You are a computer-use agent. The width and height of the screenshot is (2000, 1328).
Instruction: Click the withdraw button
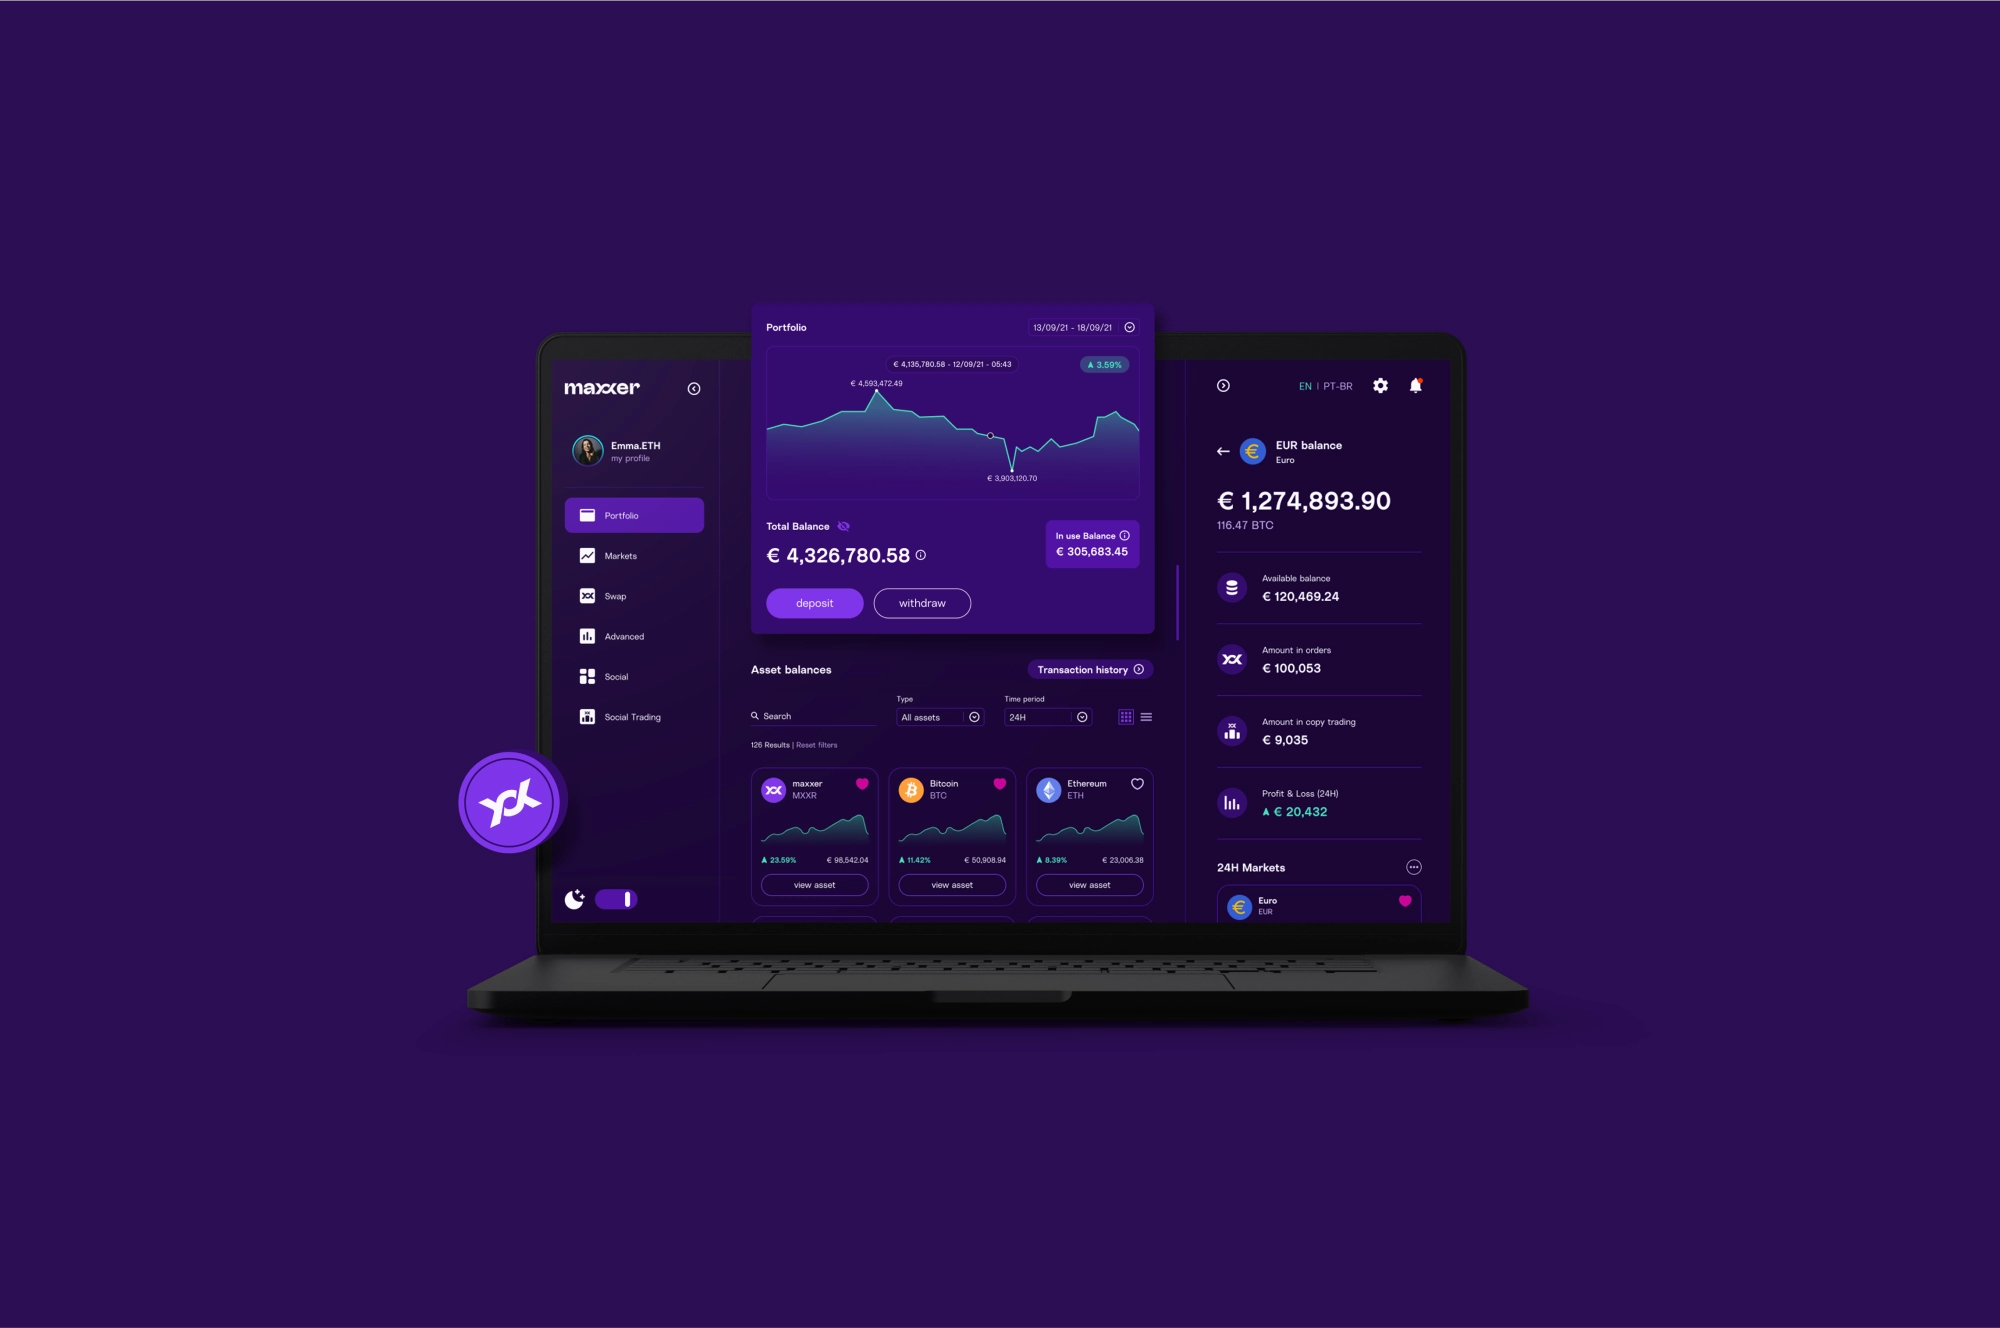921,602
